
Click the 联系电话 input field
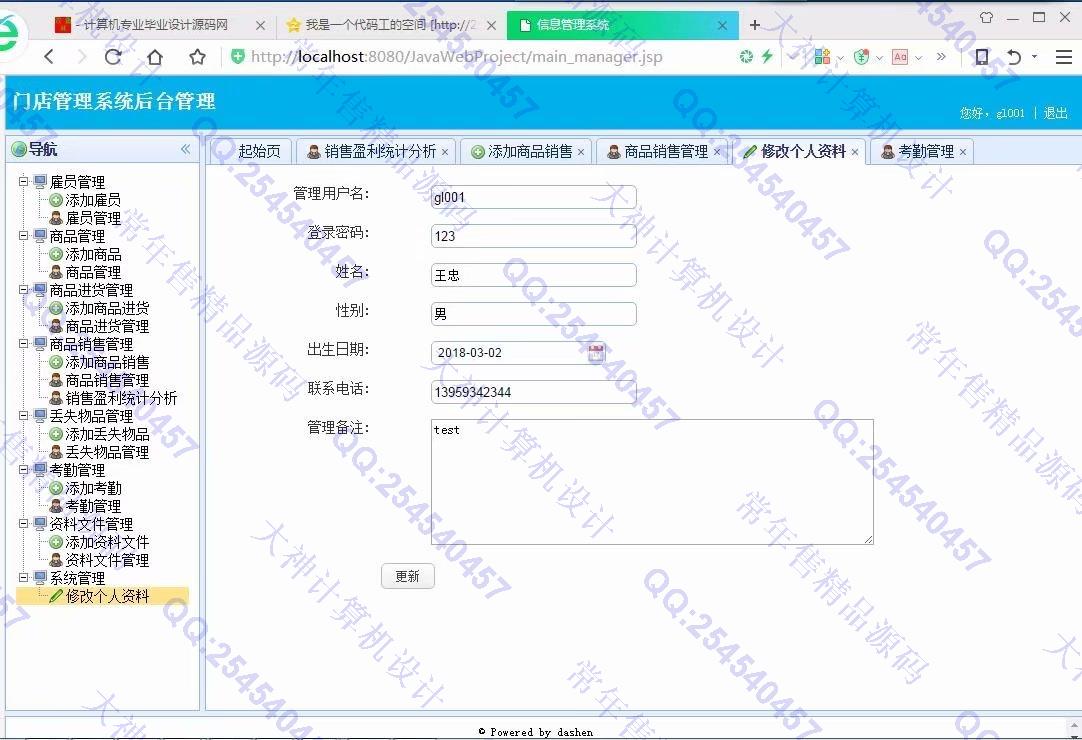pyautogui.click(x=533, y=392)
